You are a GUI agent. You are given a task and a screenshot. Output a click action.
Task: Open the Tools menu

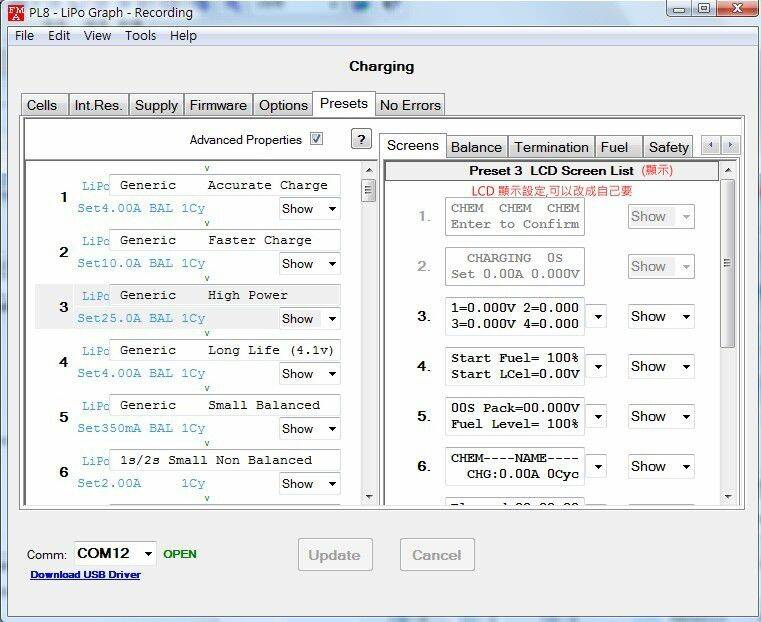140,35
